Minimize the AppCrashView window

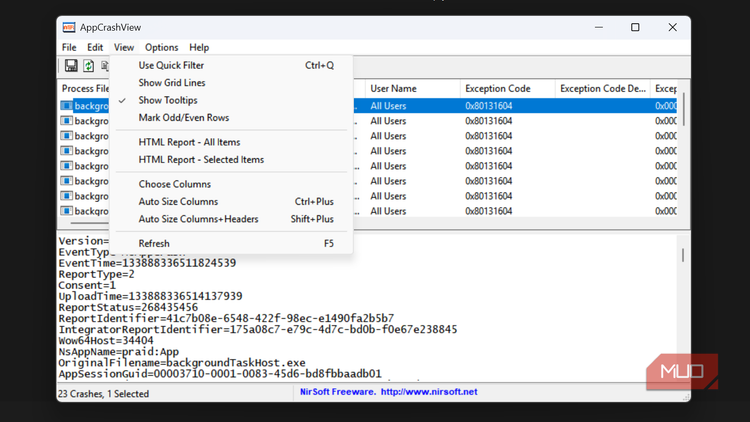(x=599, y=27)
